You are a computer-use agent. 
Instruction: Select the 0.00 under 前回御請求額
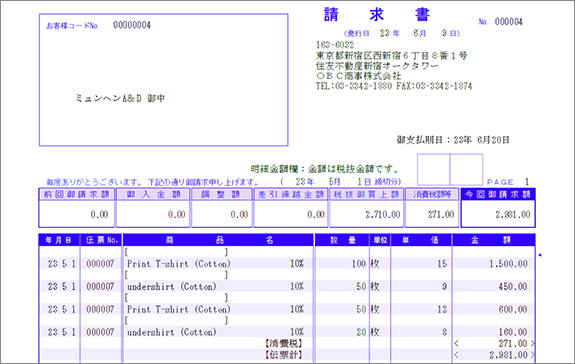click(x=99, y=214)
